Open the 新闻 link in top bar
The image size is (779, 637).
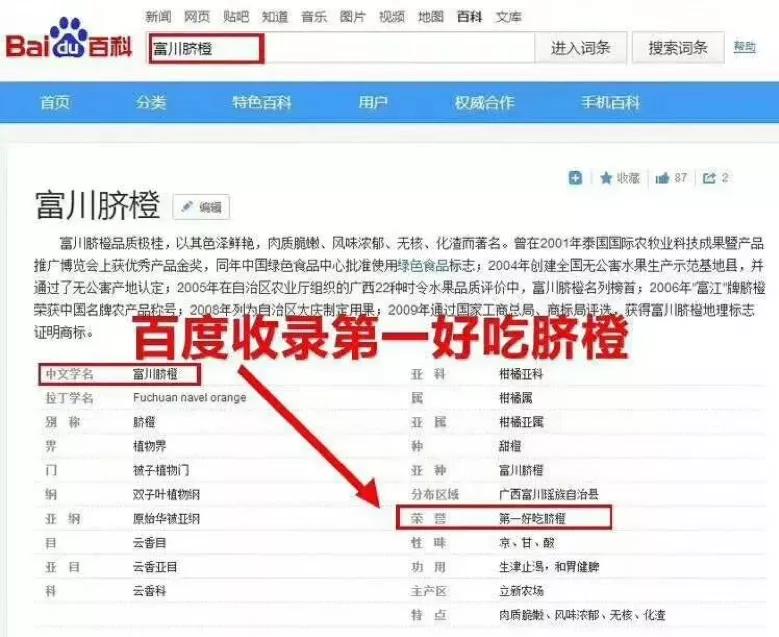[x=158, y=17]
